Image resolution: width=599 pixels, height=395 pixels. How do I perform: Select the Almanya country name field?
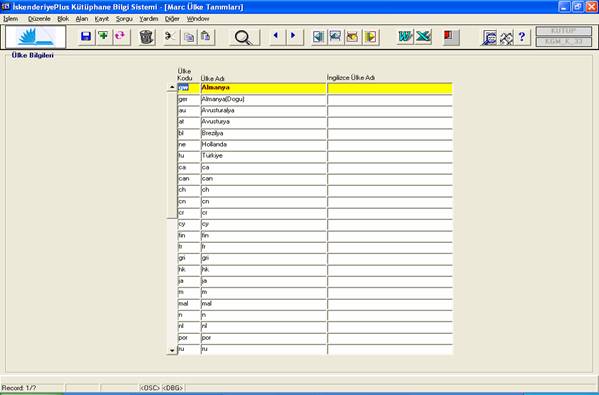click(x=263, y=88)
